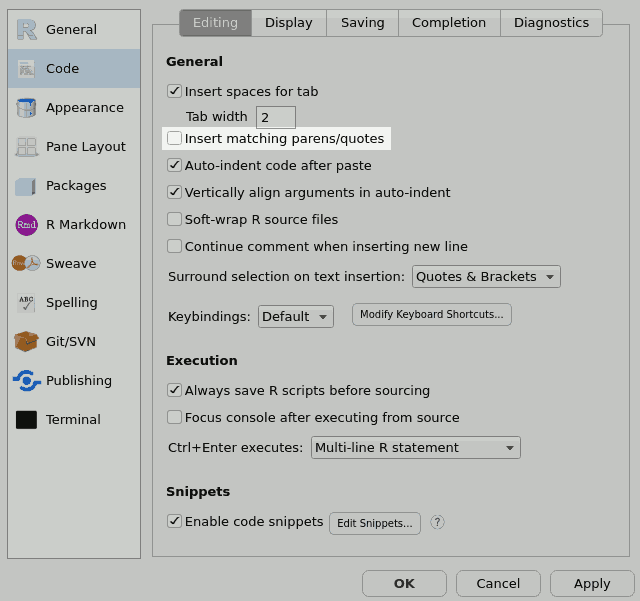Click the Modify Keyboard Shortcuts button
This screenshot has width=640, height=601.
(x=432, y=315)
